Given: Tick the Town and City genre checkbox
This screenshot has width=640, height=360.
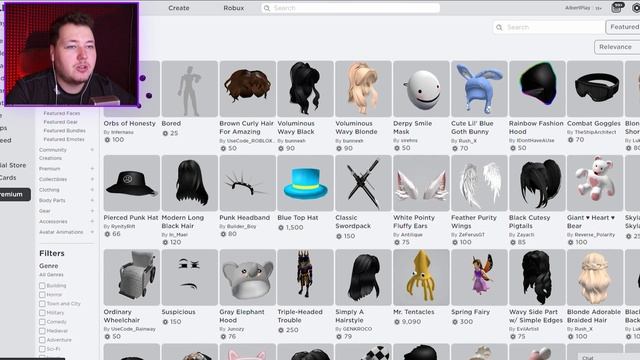Looking at the screenshot, I should 42,304.
